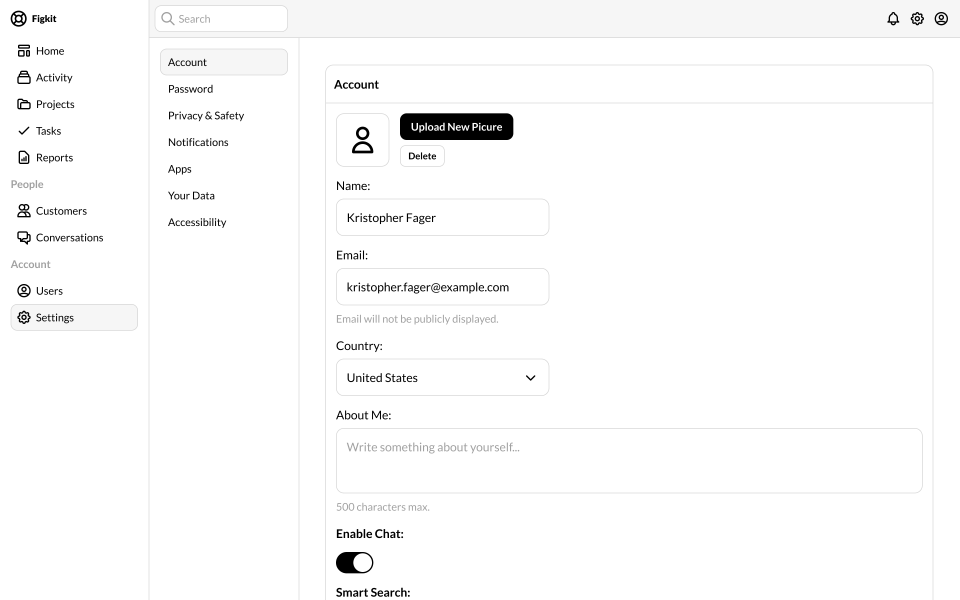
Task: Click the Customers people icon
Action: click(x=24, y=211)
